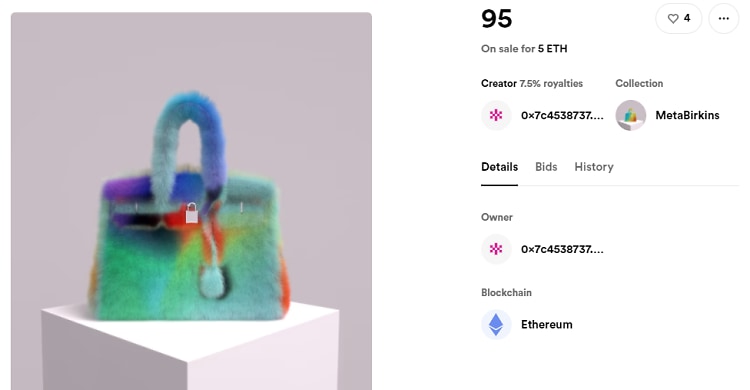Go to the MetaBirkins collection
Screen dimensions: 750x390
coord(687,115)
